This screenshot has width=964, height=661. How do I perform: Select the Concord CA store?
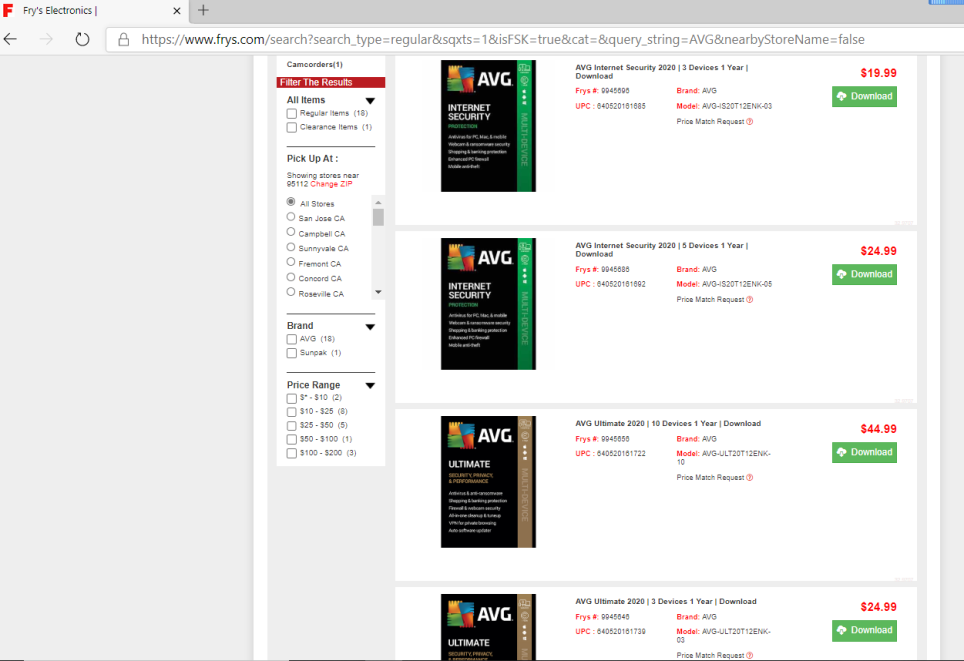[x=291, y=277]
